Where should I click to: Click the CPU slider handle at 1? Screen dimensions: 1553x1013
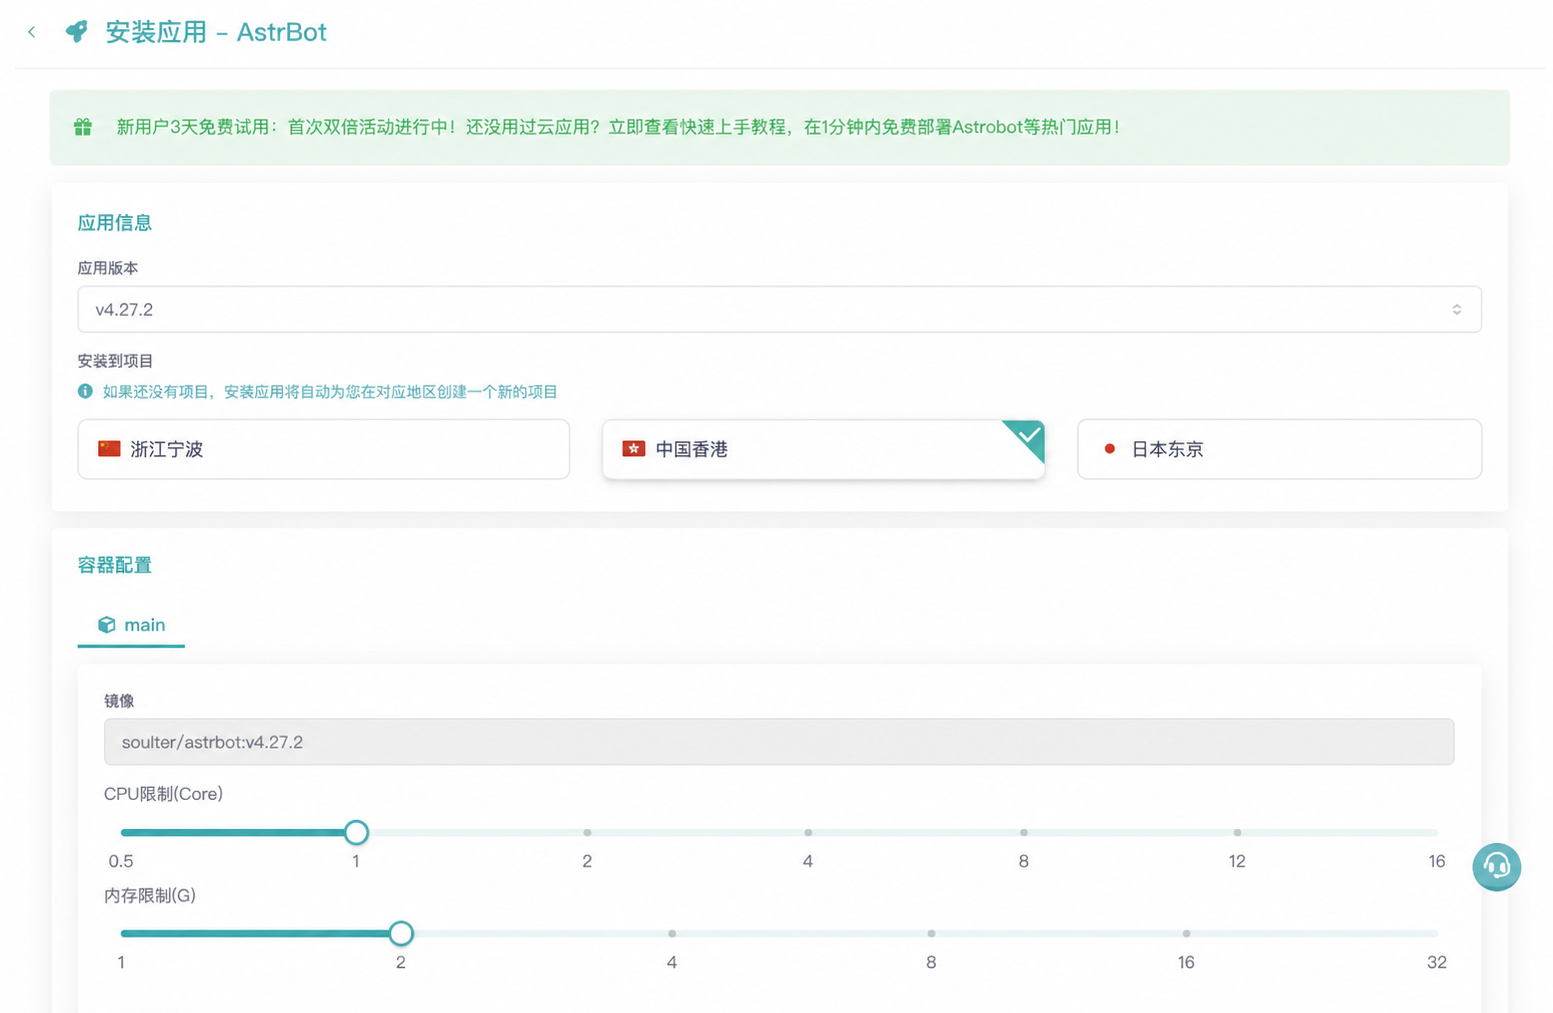pos(356,832)
